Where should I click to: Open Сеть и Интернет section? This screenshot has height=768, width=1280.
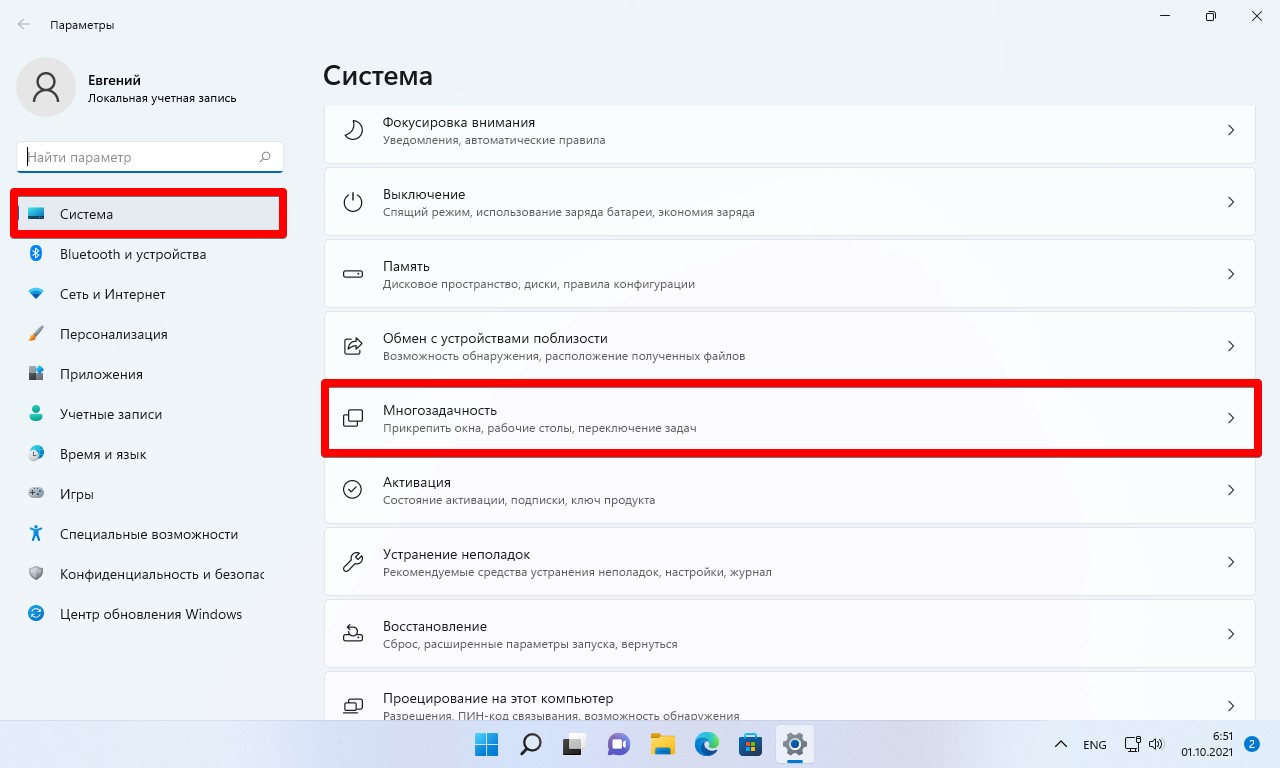click(112, 294)
